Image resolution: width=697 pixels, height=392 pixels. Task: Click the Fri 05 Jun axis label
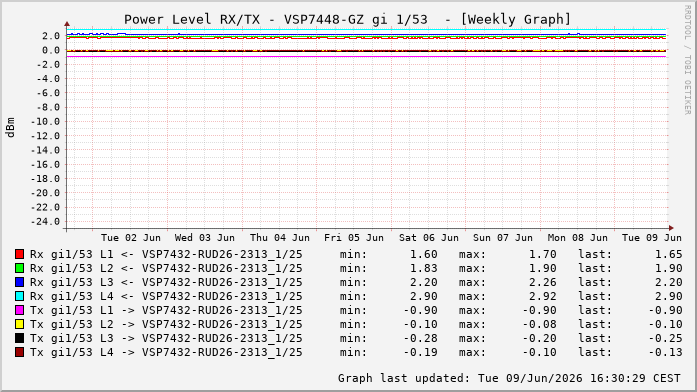click(x=354, y=238)
